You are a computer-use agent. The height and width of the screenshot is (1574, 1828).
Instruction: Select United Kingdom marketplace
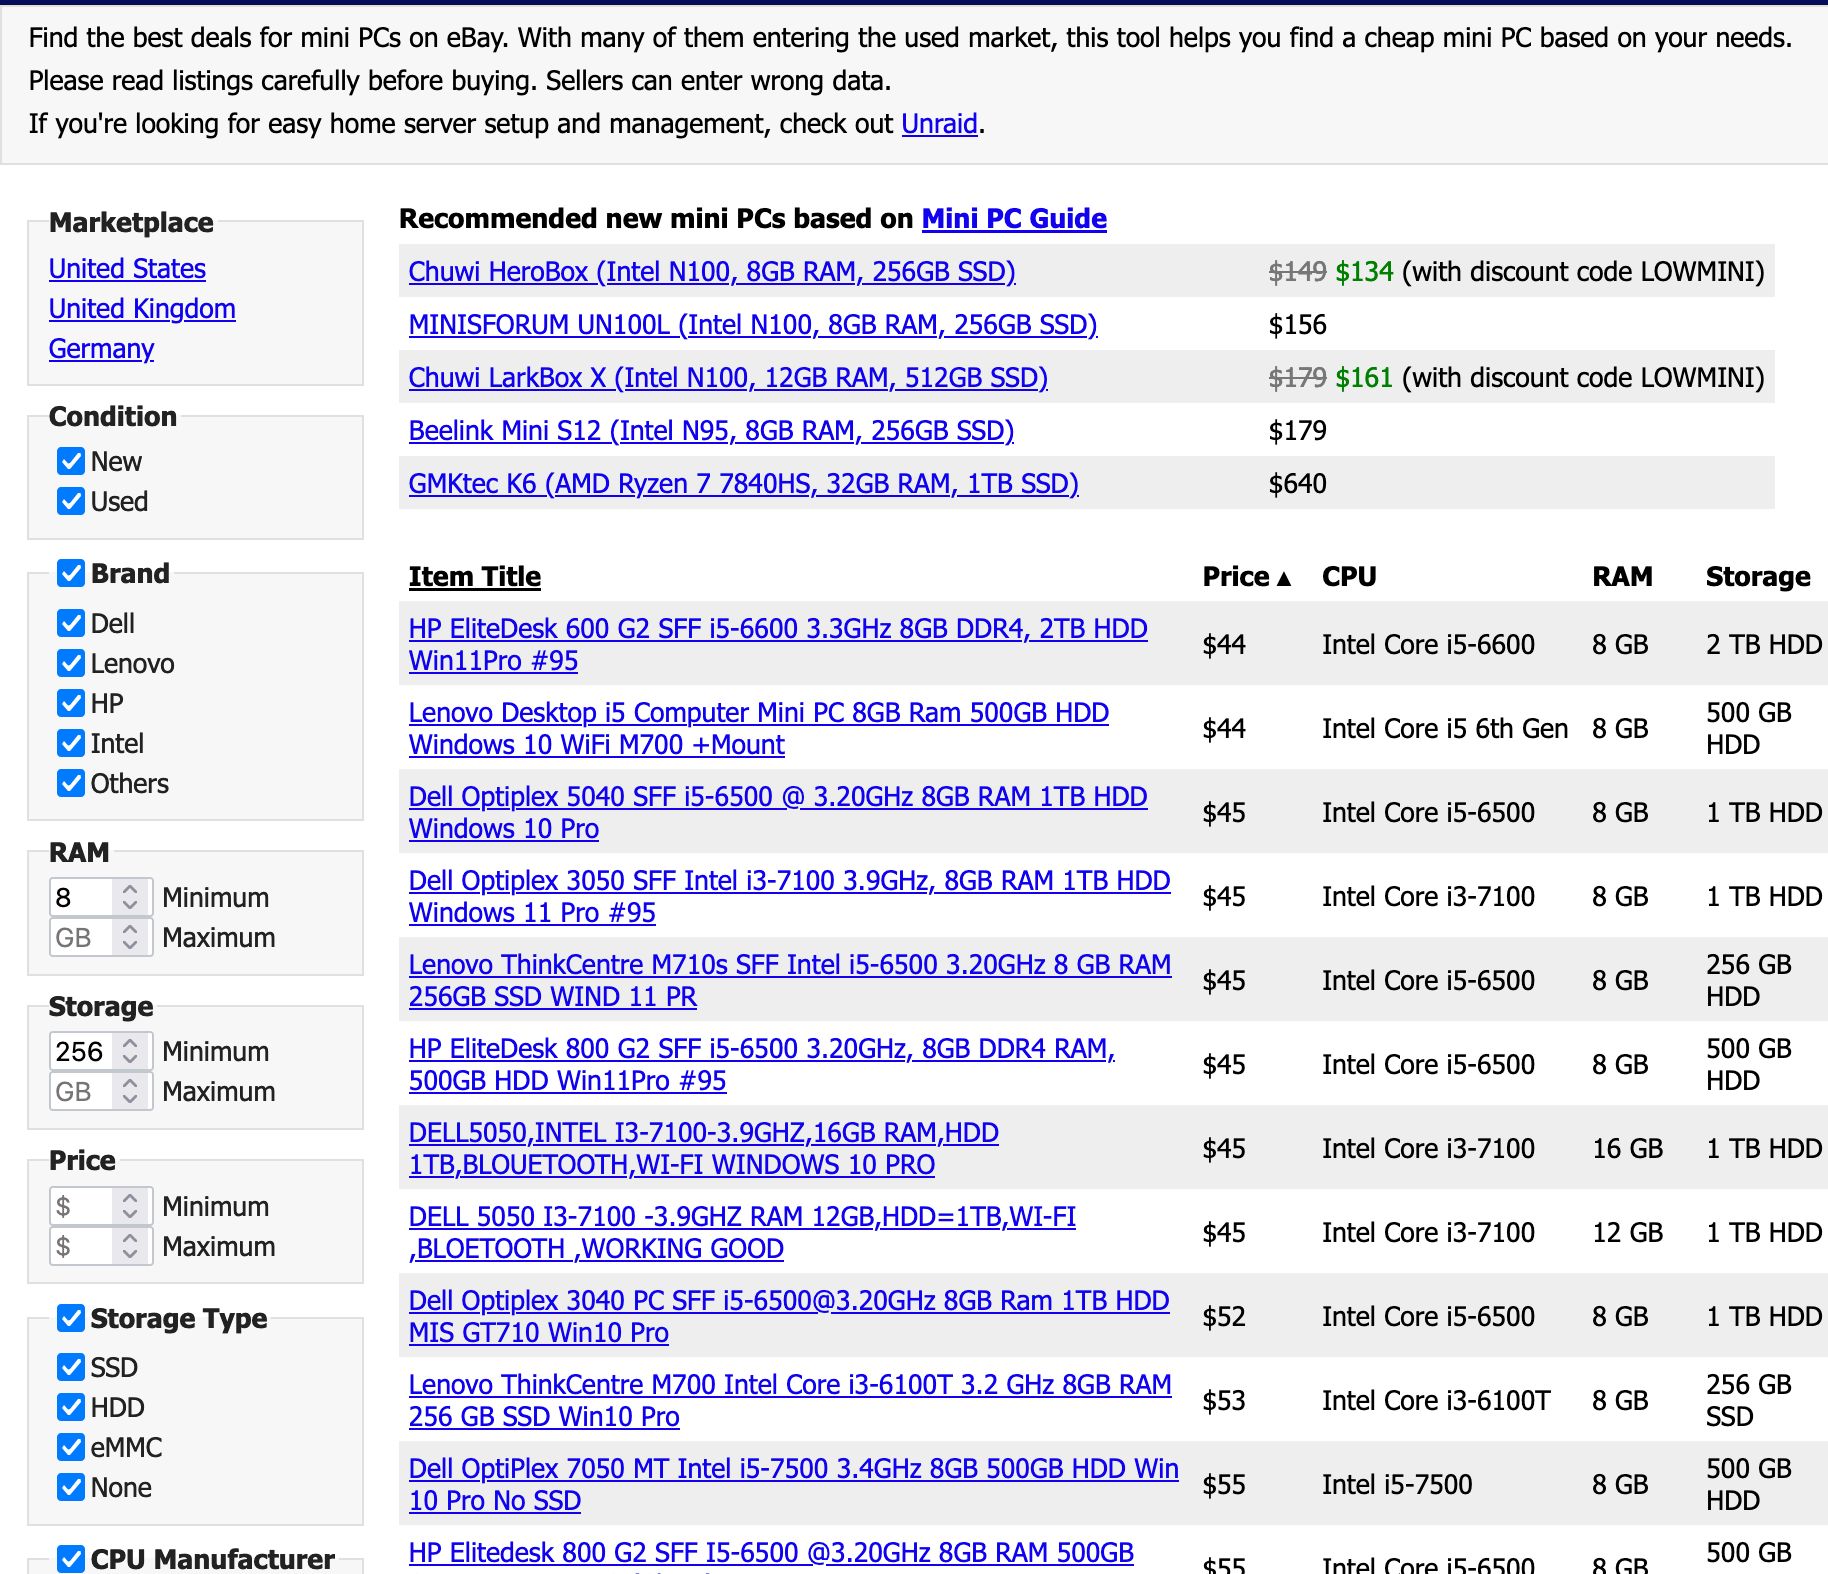(x=142, y=308)
